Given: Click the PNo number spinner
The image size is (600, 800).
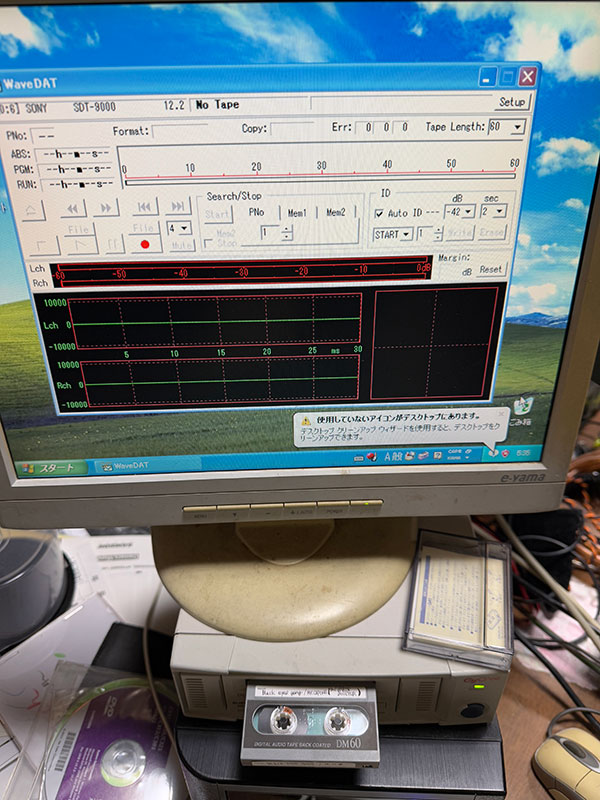Looking at the screenshot, I should click(x=287, y=233).
